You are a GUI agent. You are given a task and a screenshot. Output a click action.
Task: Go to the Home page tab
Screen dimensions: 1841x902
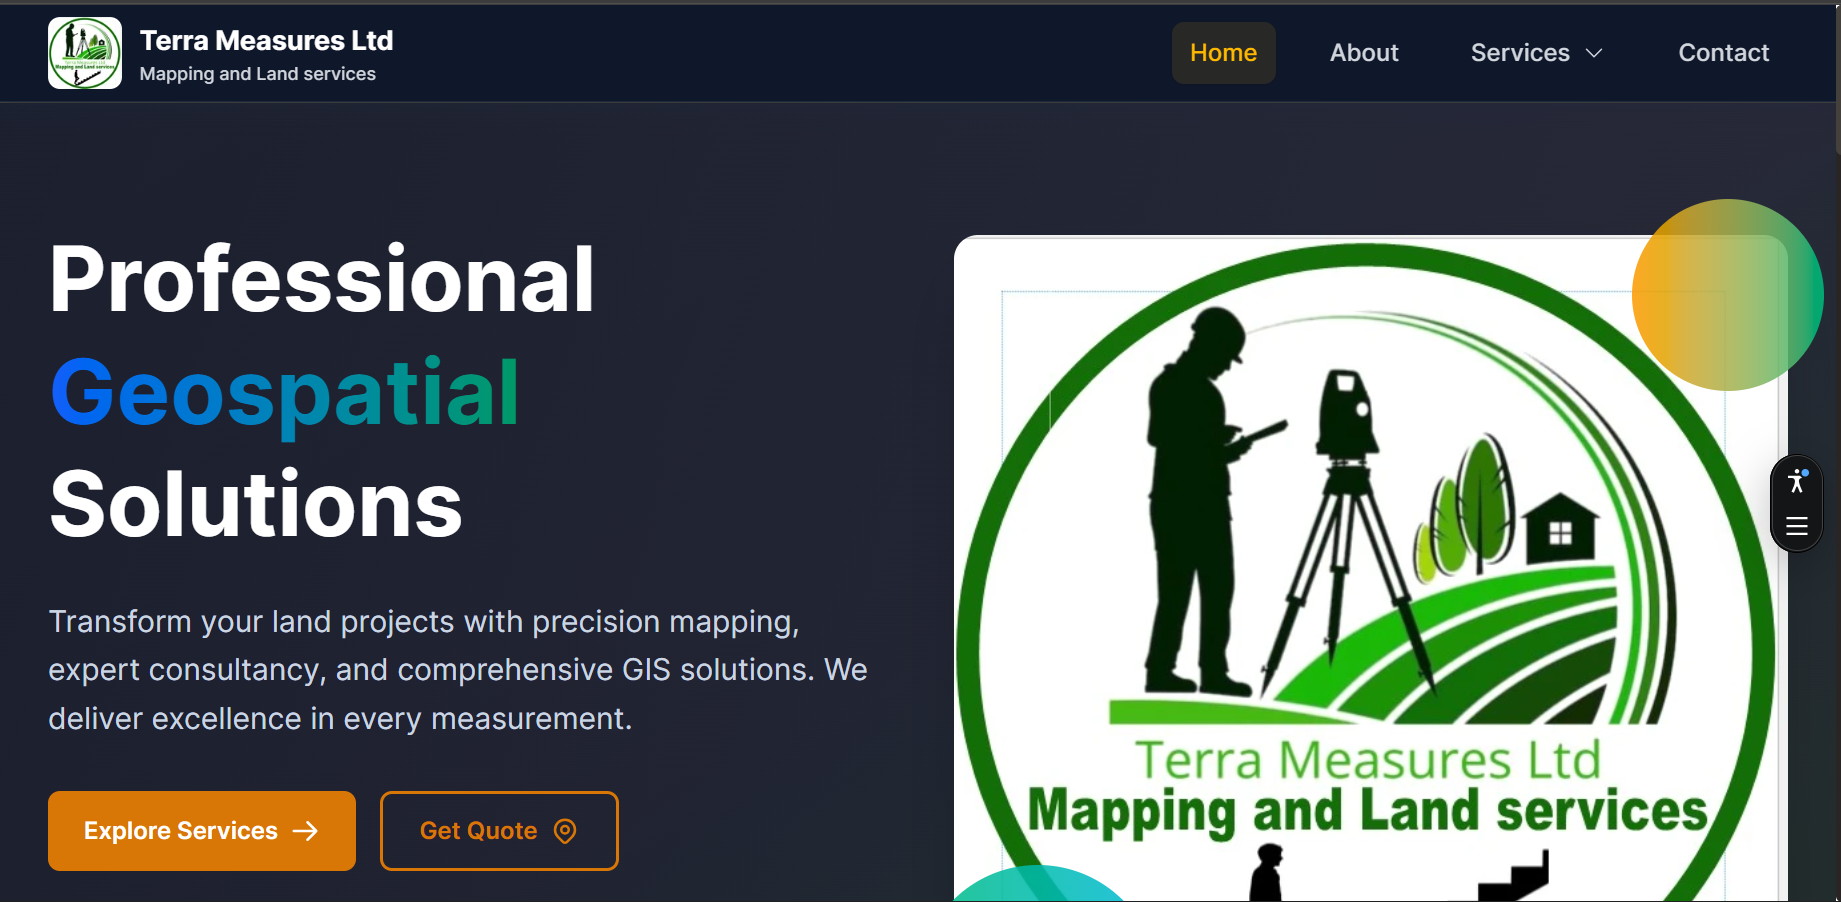1223,53
